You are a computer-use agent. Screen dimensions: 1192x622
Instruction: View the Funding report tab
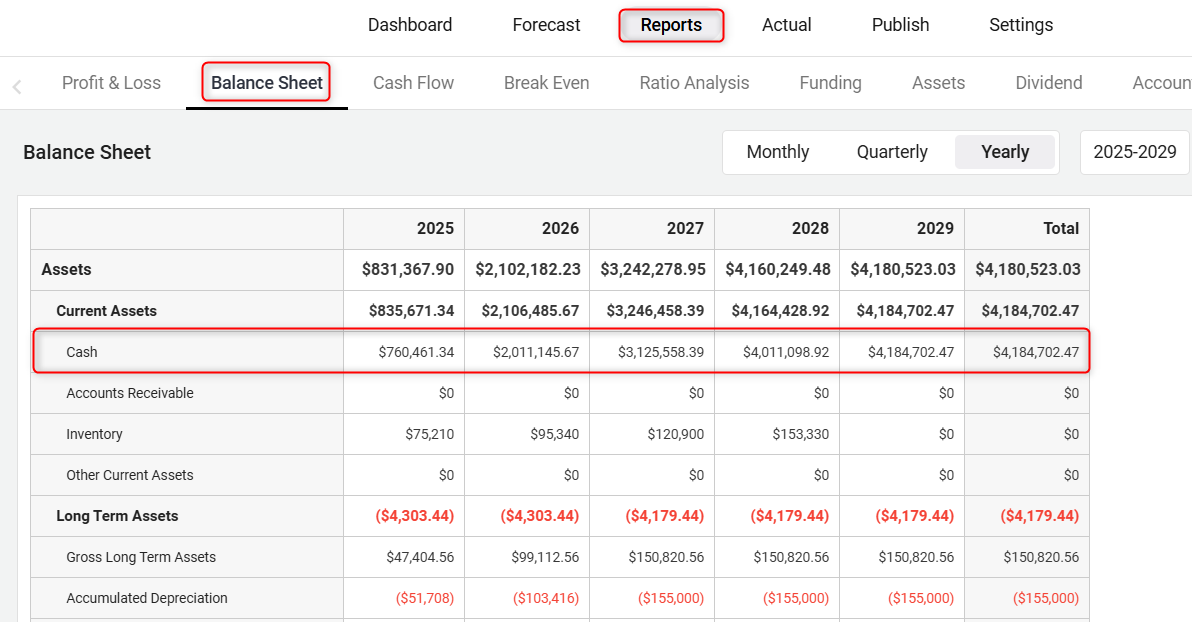pyautogui.click(x=830, y=83)
